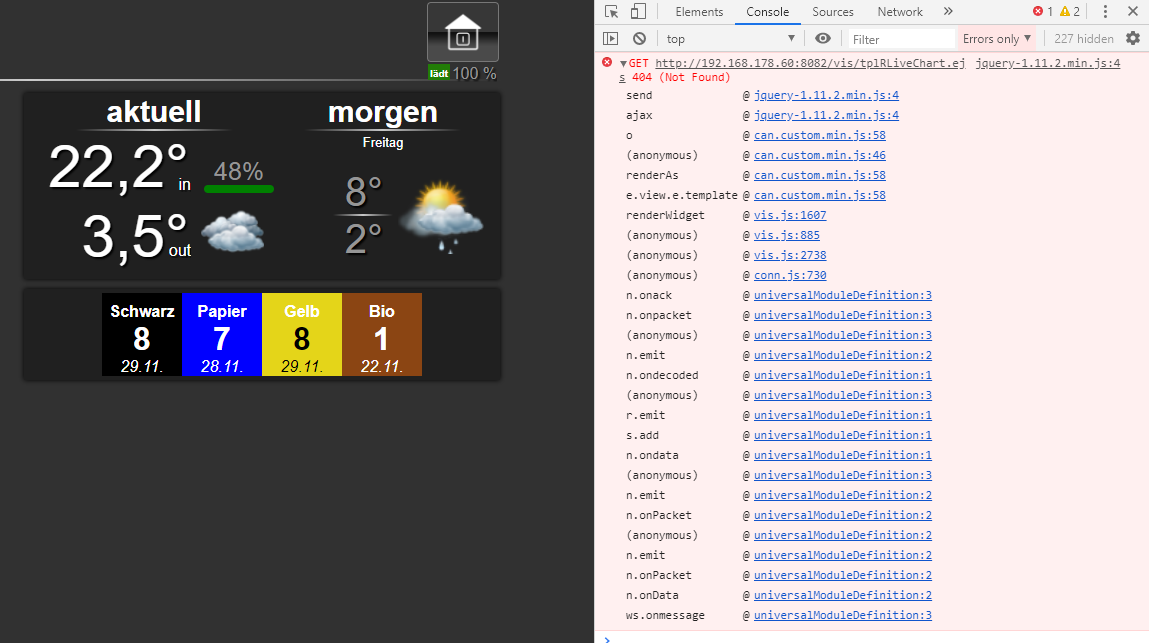Click the 3,5° outdoor temperature value

click(134, 236)
